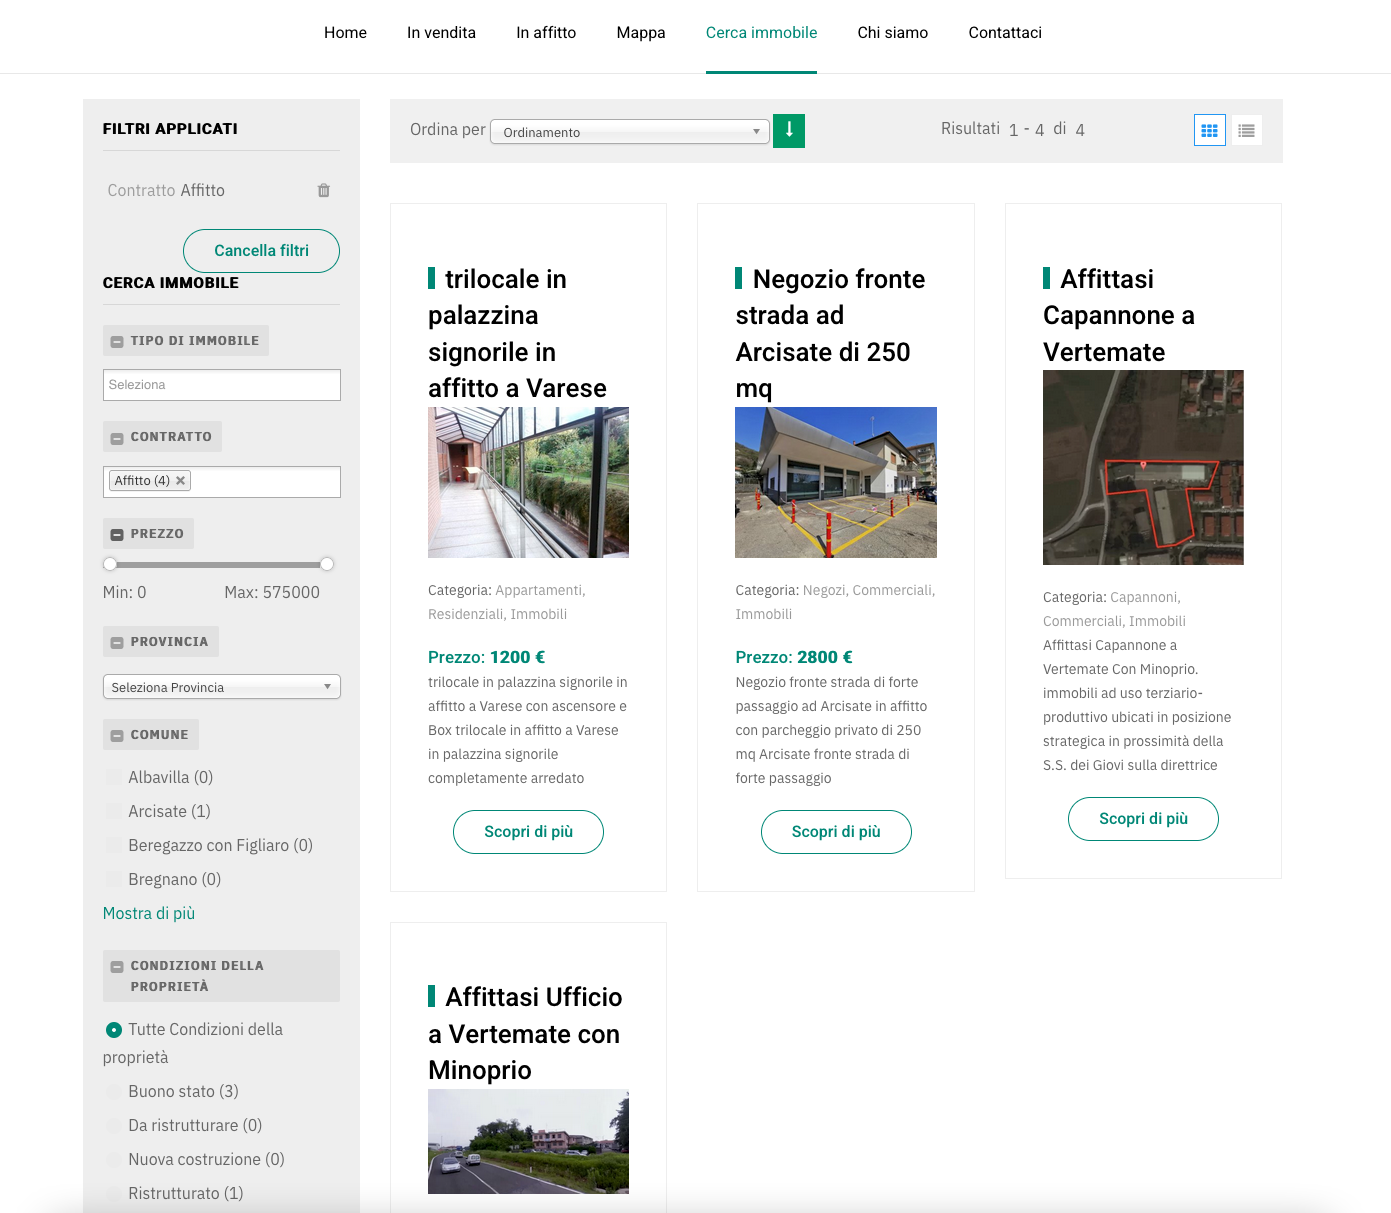
Task: Click the maximum price slider handle
Action: pyautogui.click(x=327, y=564)
